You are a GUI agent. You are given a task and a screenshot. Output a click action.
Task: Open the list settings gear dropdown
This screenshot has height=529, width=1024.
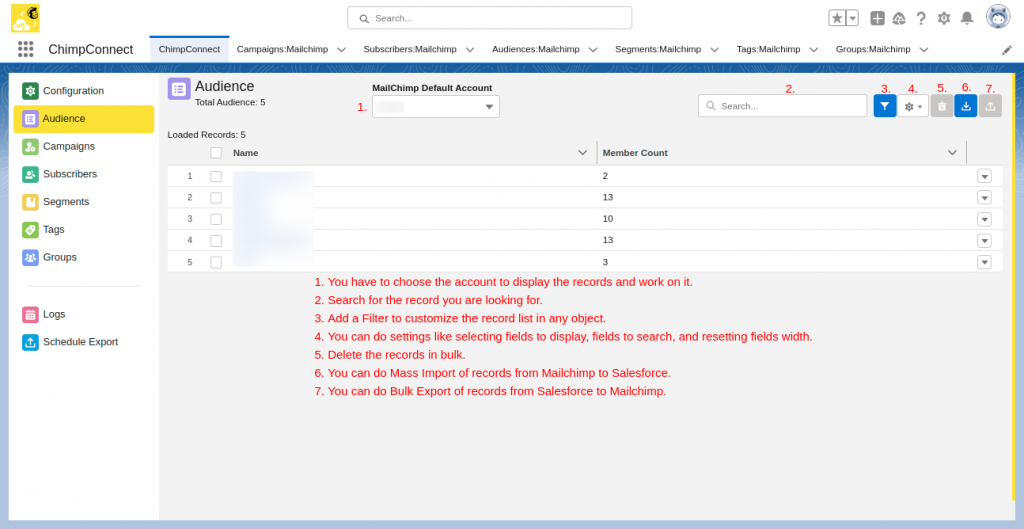coord(913,106)
